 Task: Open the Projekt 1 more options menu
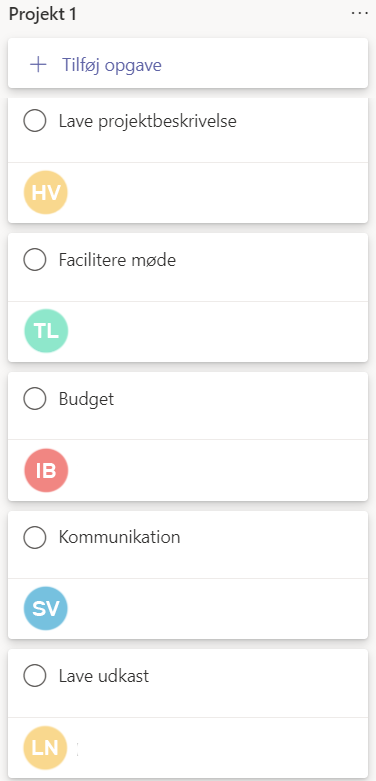pos(359,14)
